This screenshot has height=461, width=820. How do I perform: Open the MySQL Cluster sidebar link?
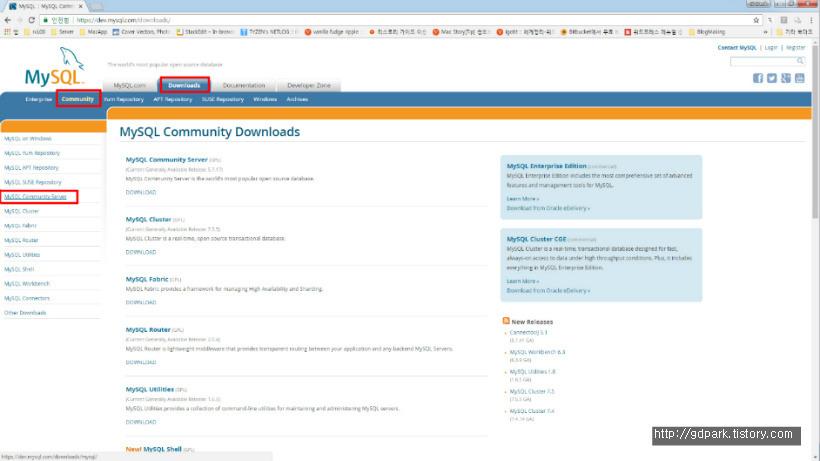coord(21,211)
